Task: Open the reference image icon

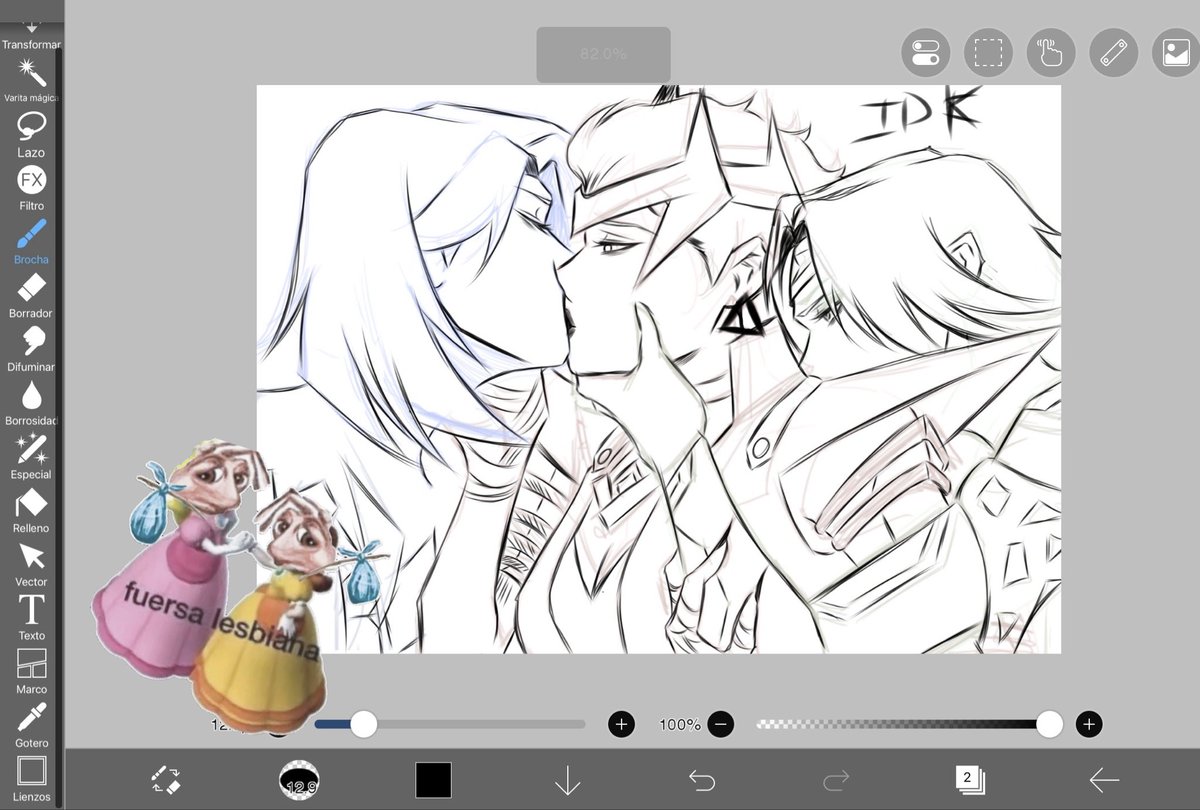Action: pyautogui.click(x=1176, y=52)
